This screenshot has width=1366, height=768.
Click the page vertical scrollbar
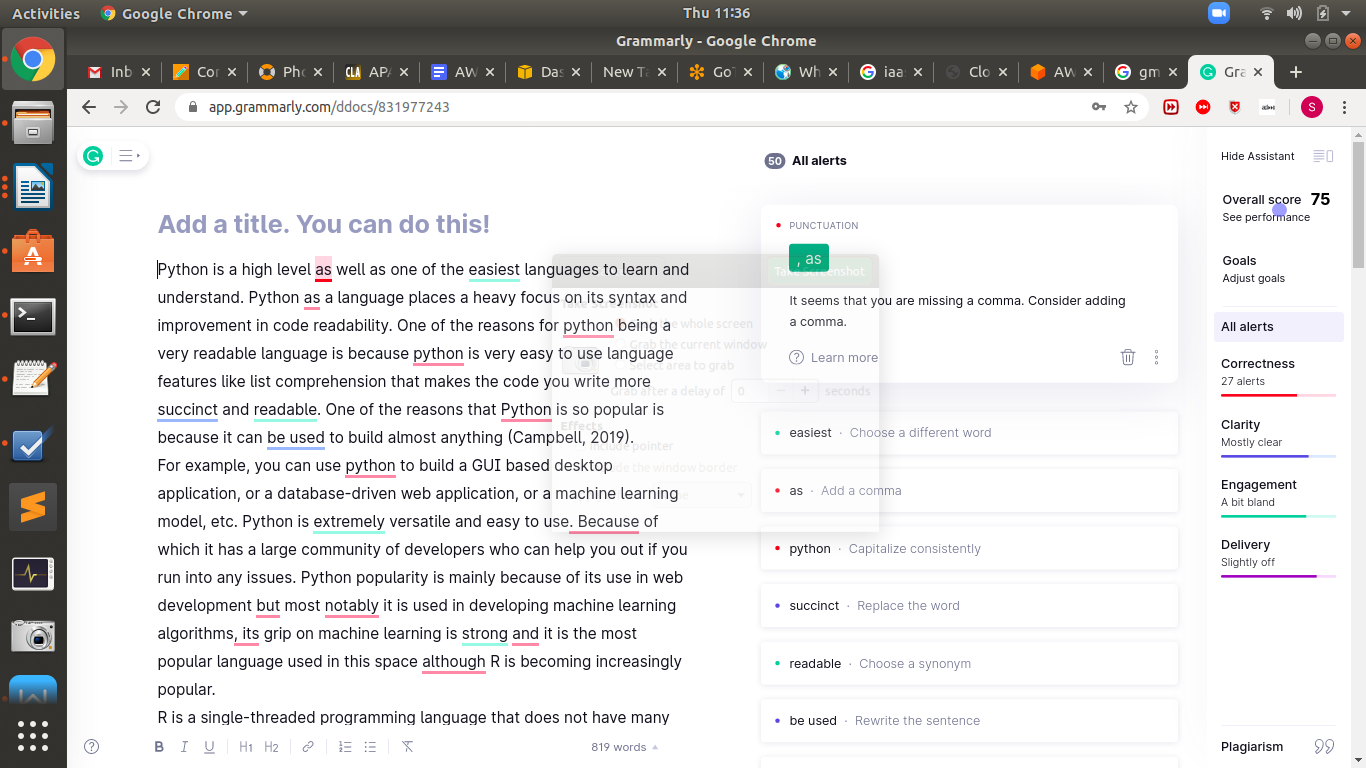[x=1358, y=205]
